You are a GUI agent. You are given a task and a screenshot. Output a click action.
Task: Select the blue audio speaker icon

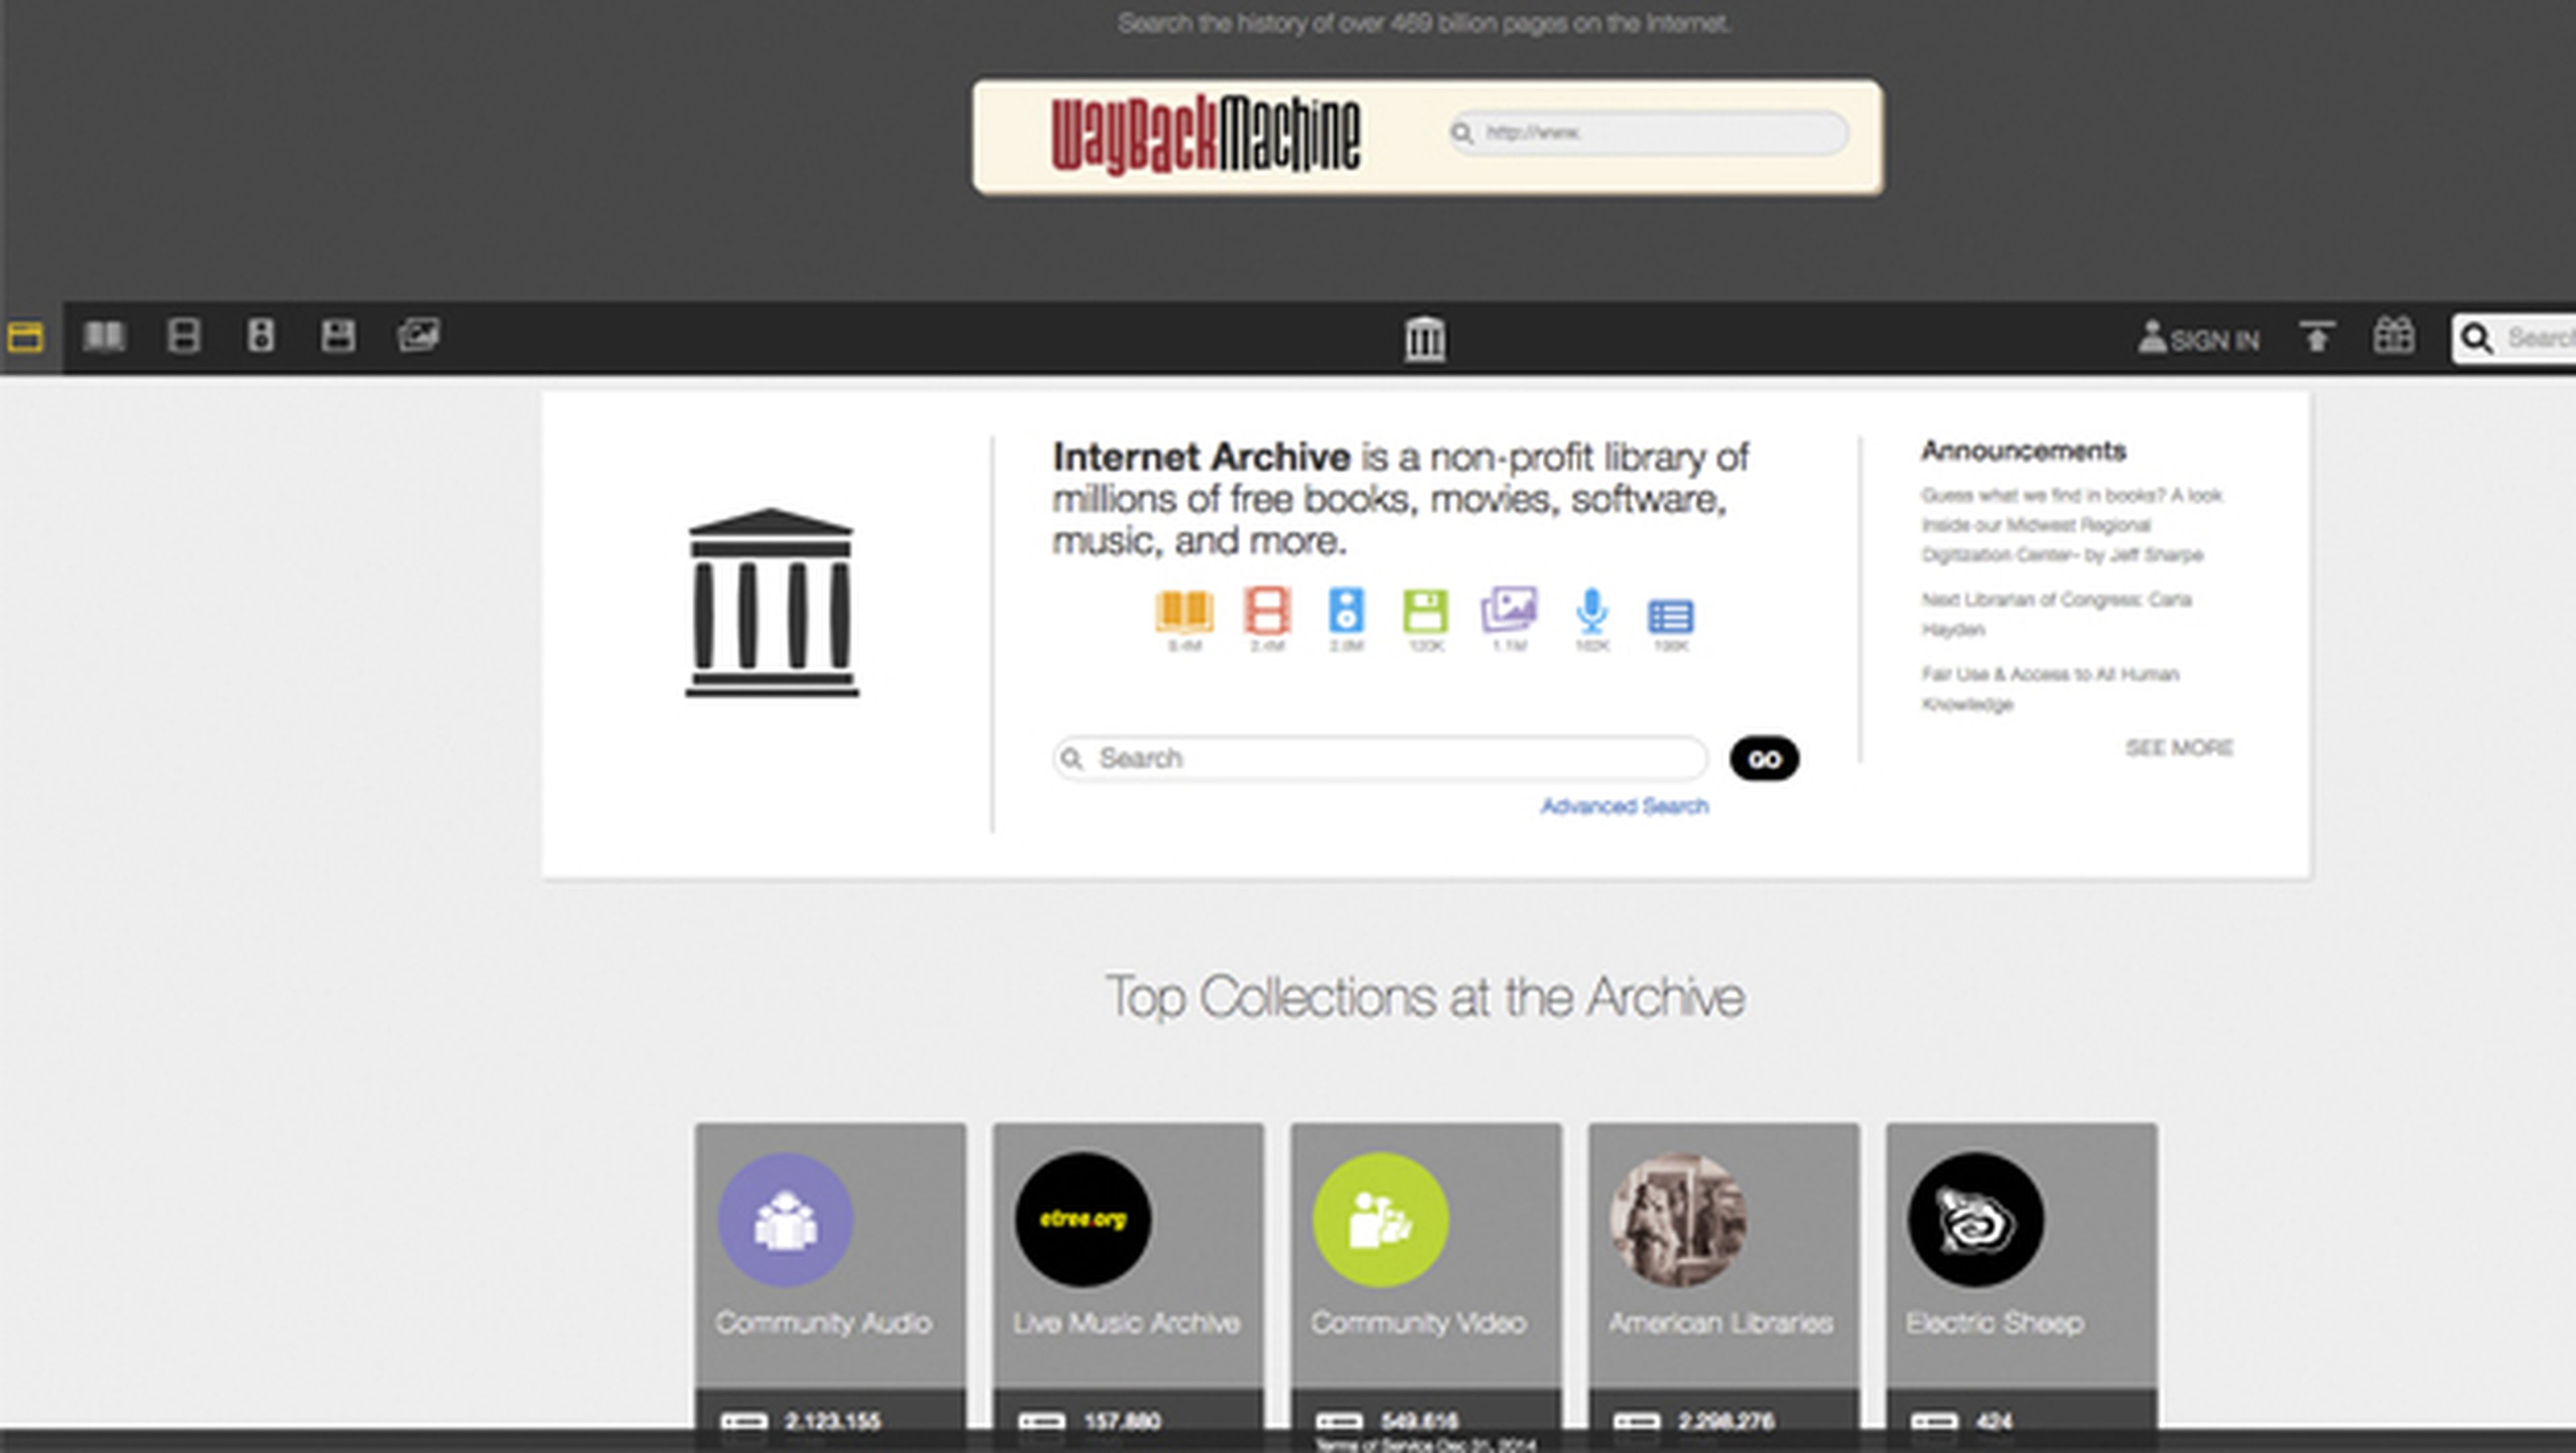tap(1346, 611)
